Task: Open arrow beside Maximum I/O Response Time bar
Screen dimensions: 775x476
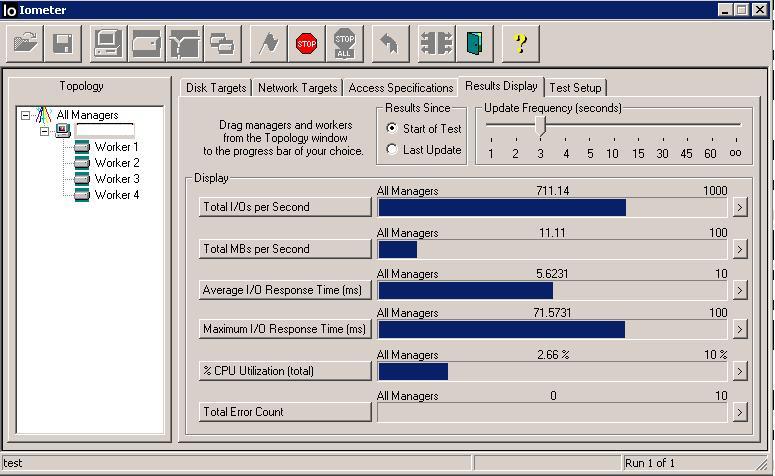Action: [739, 329]
